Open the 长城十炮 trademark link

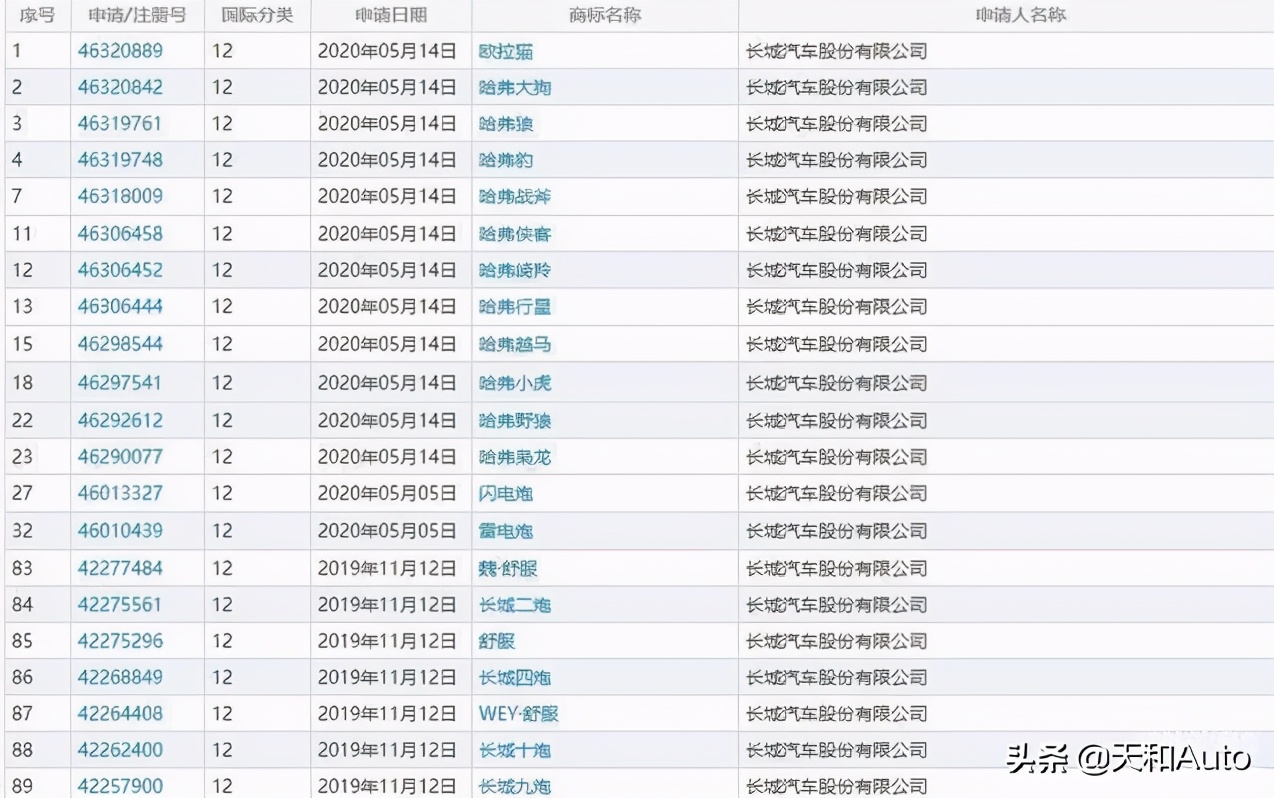(515, 750)
